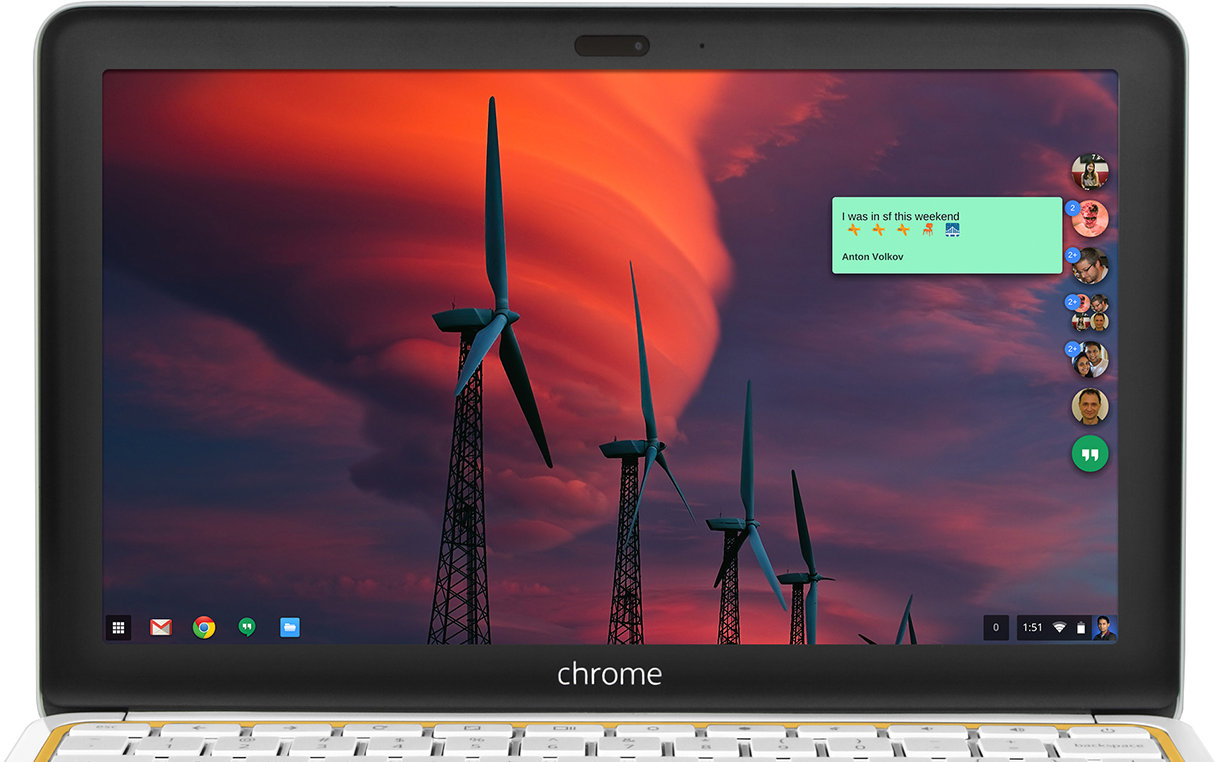This screenshot has width=1218, height=762.
Task: Click the user profile picture in tray
Action: coord(1104,628)
